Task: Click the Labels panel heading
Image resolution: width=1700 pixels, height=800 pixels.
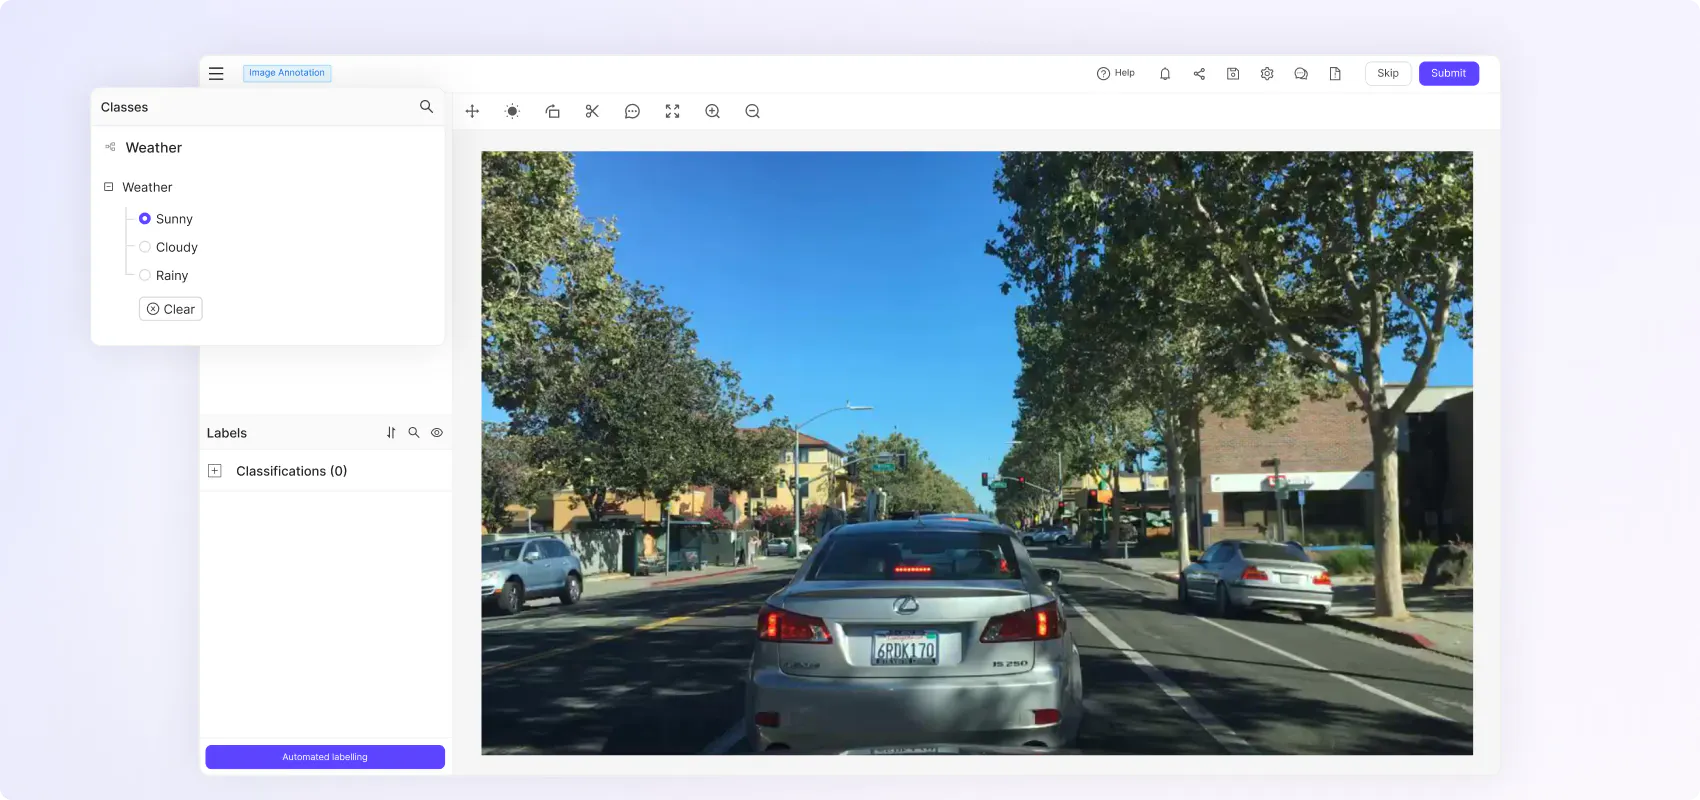Action: [x=227, y=433]
